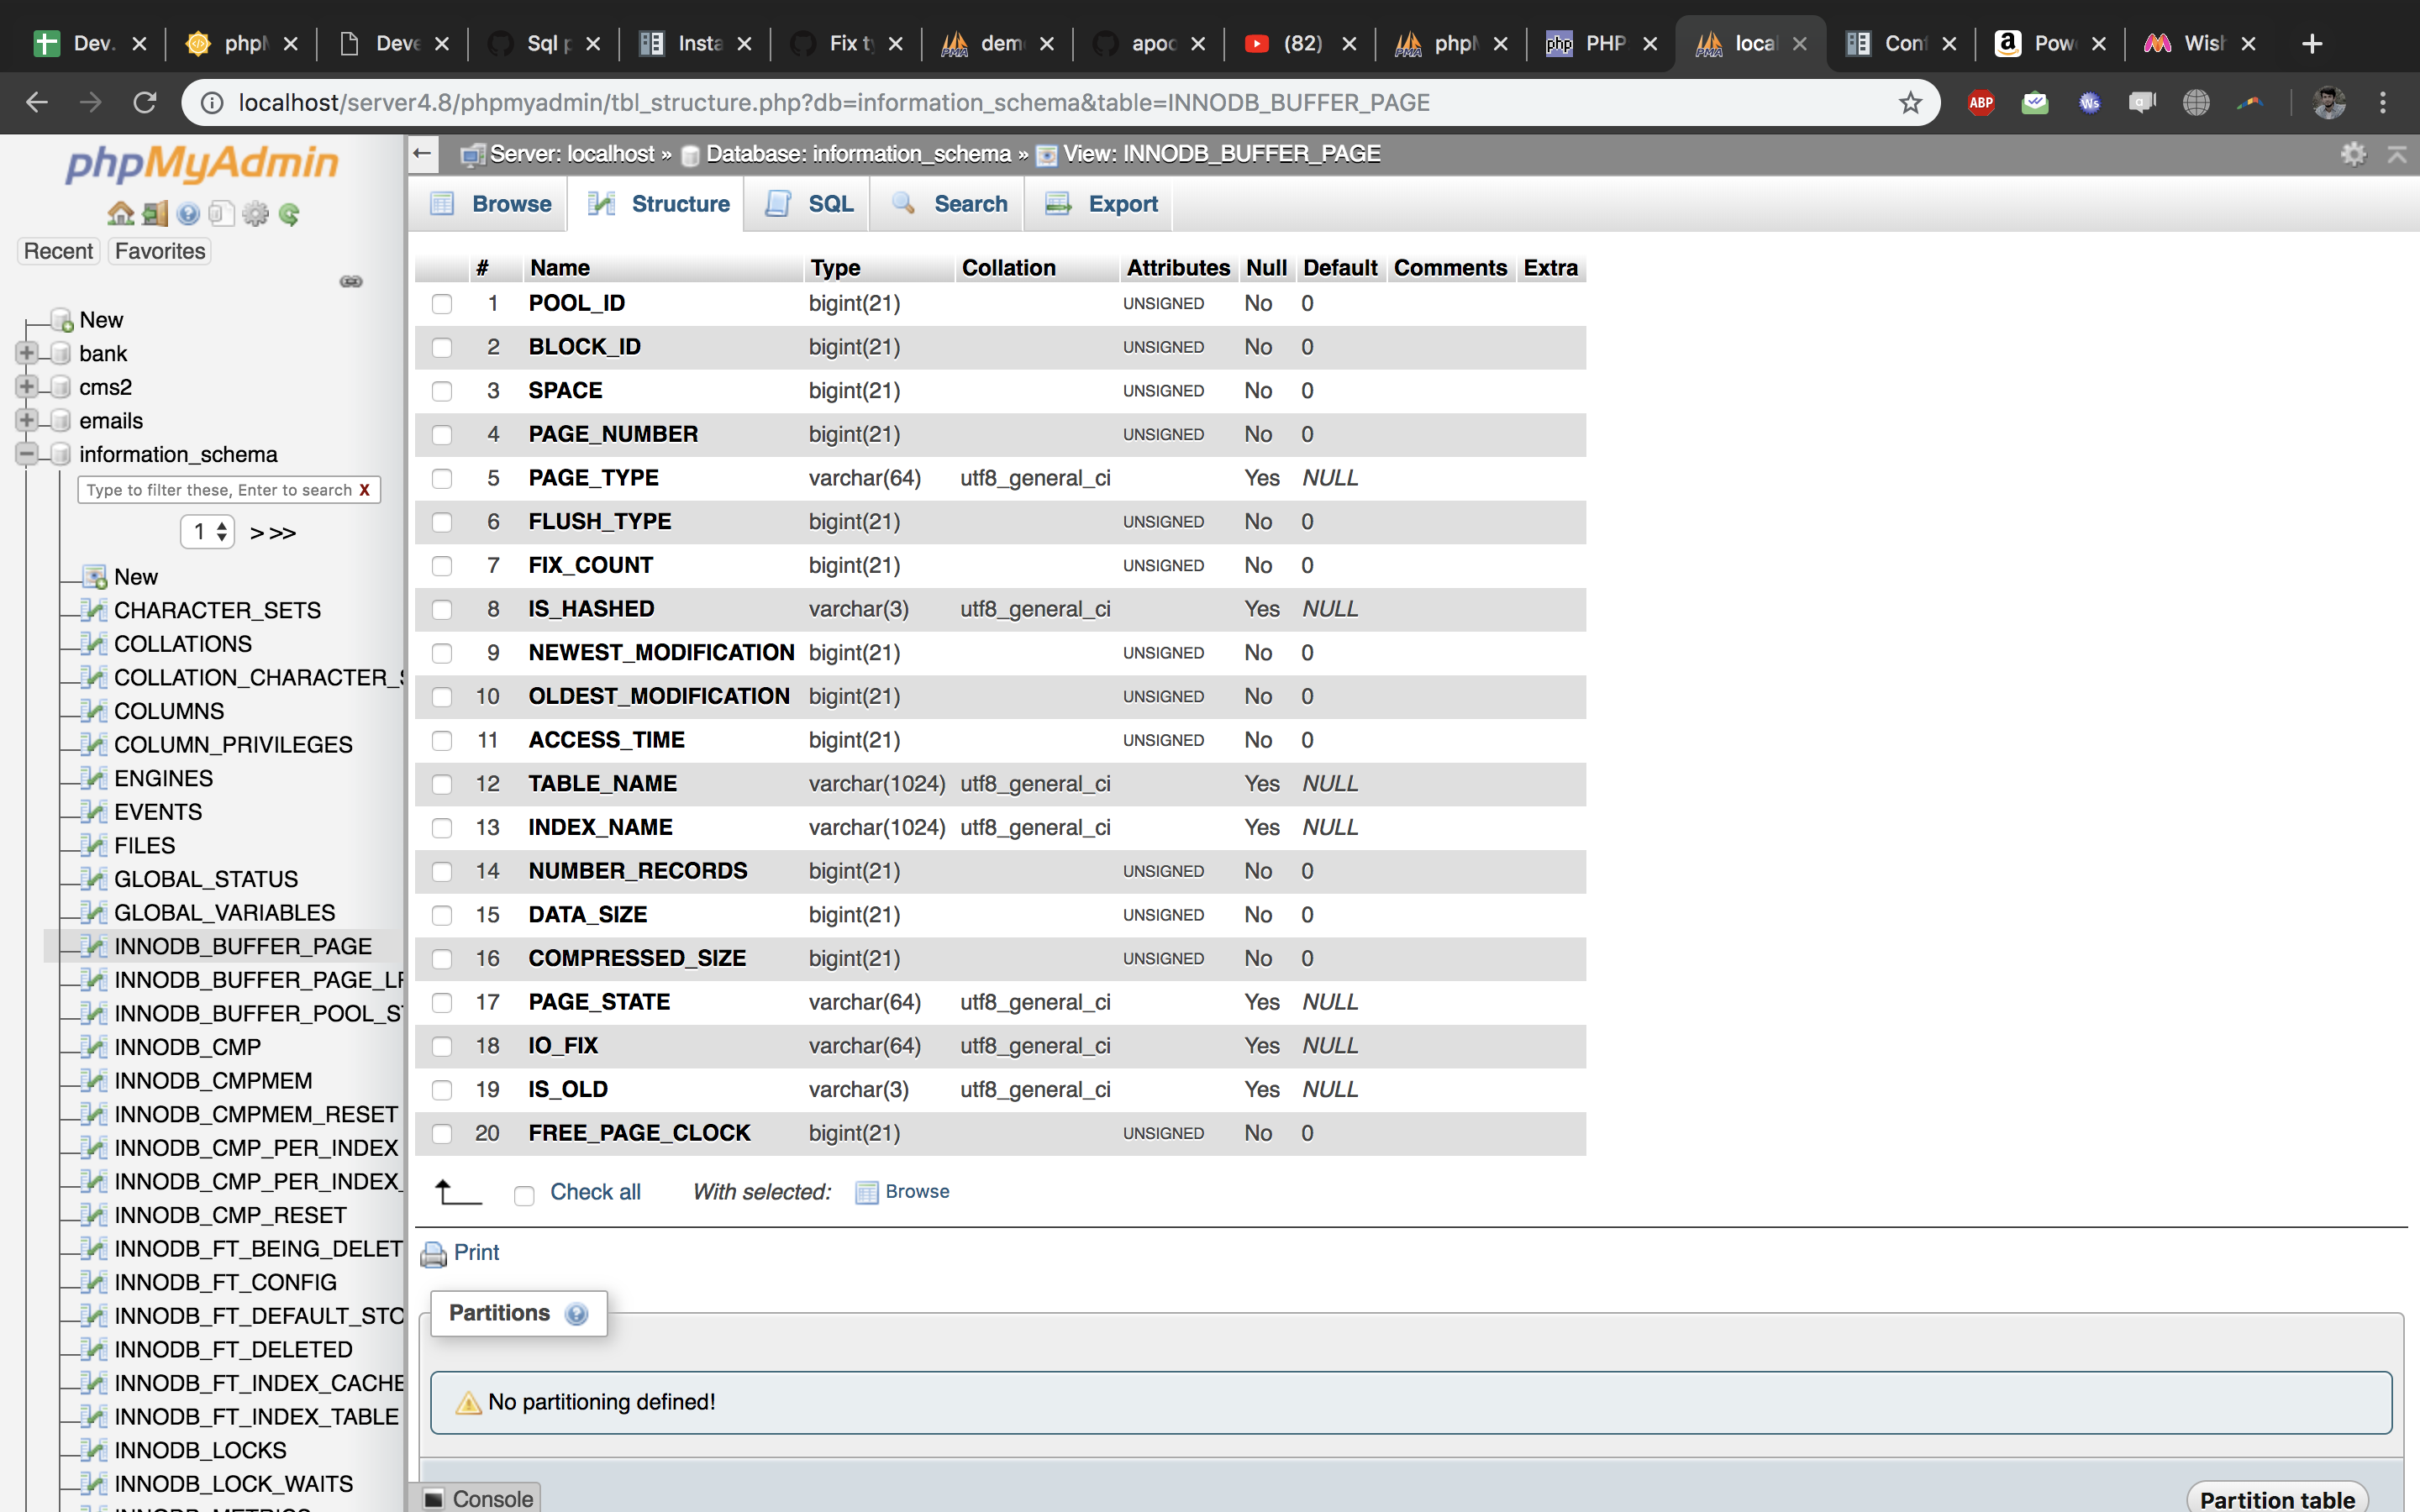
Task: Click the phpMyAdmin home icon
Action: (120, 213)
